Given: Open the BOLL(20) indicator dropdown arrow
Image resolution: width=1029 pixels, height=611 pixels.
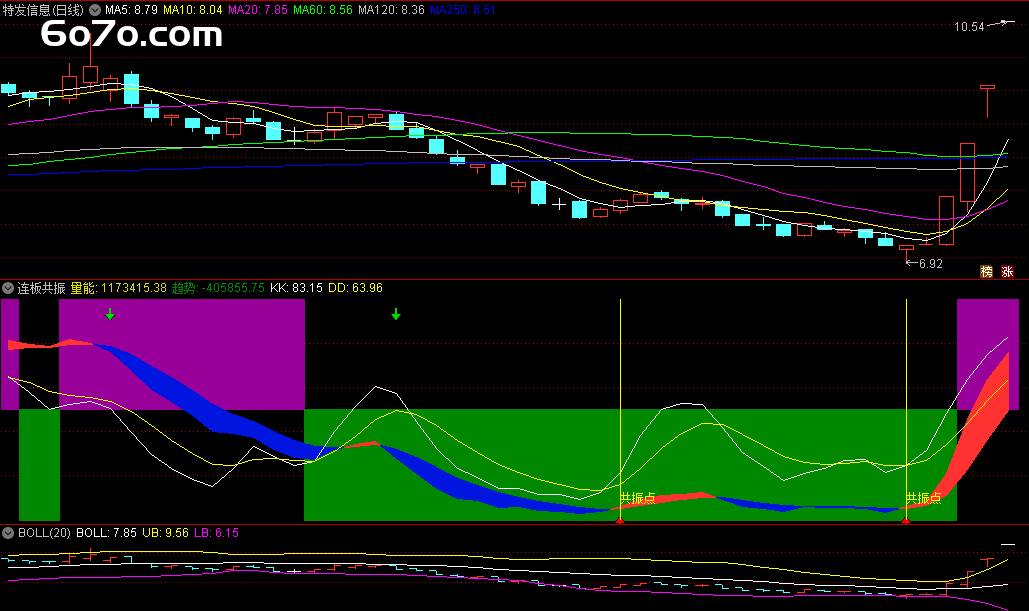Looking at the screenshot, I should [x=8, y=533].
